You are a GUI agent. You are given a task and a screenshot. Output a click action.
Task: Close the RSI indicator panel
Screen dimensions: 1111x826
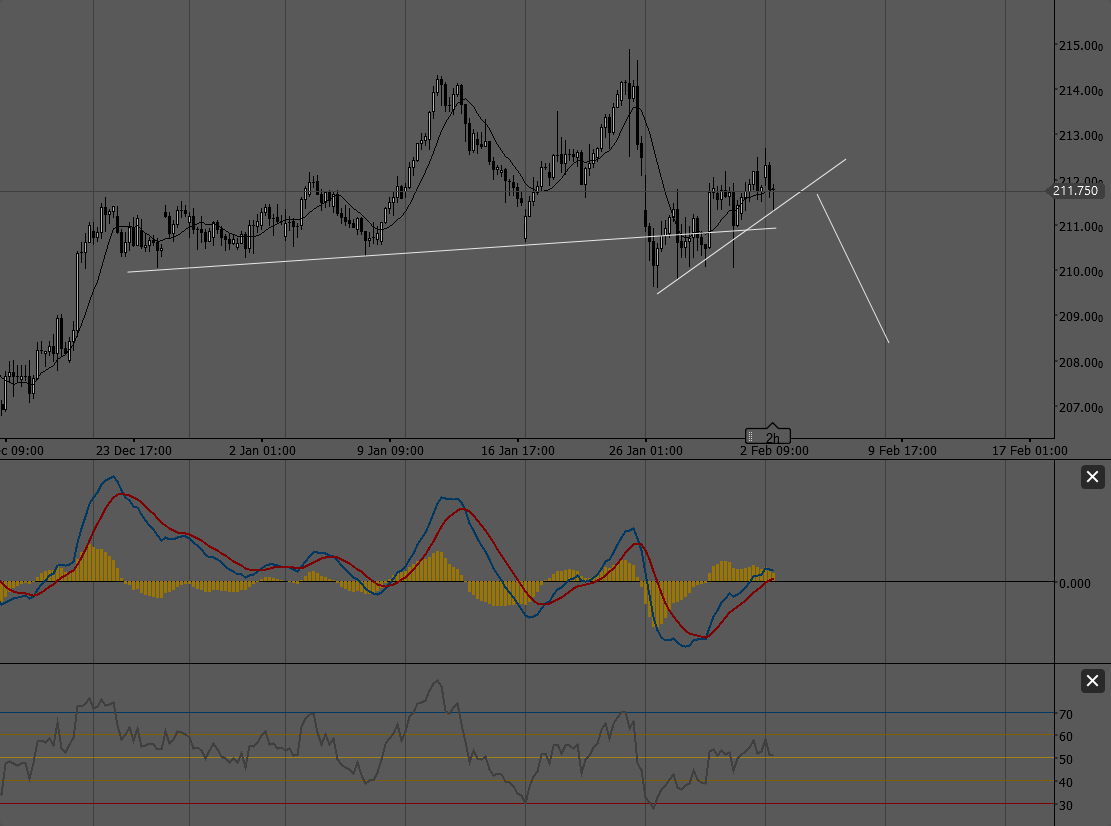(x=1092, y=681)
